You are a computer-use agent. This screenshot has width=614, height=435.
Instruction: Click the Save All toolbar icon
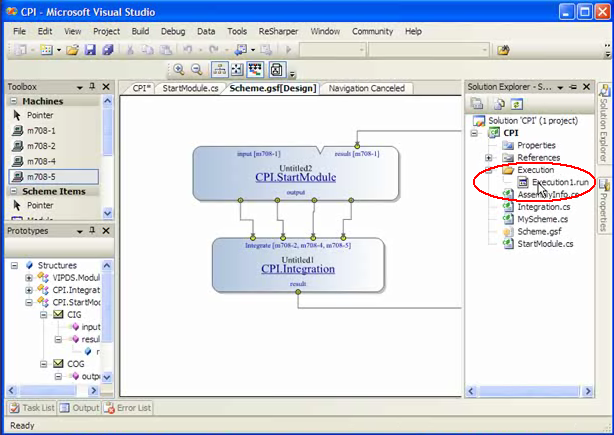tap(108, 50)
